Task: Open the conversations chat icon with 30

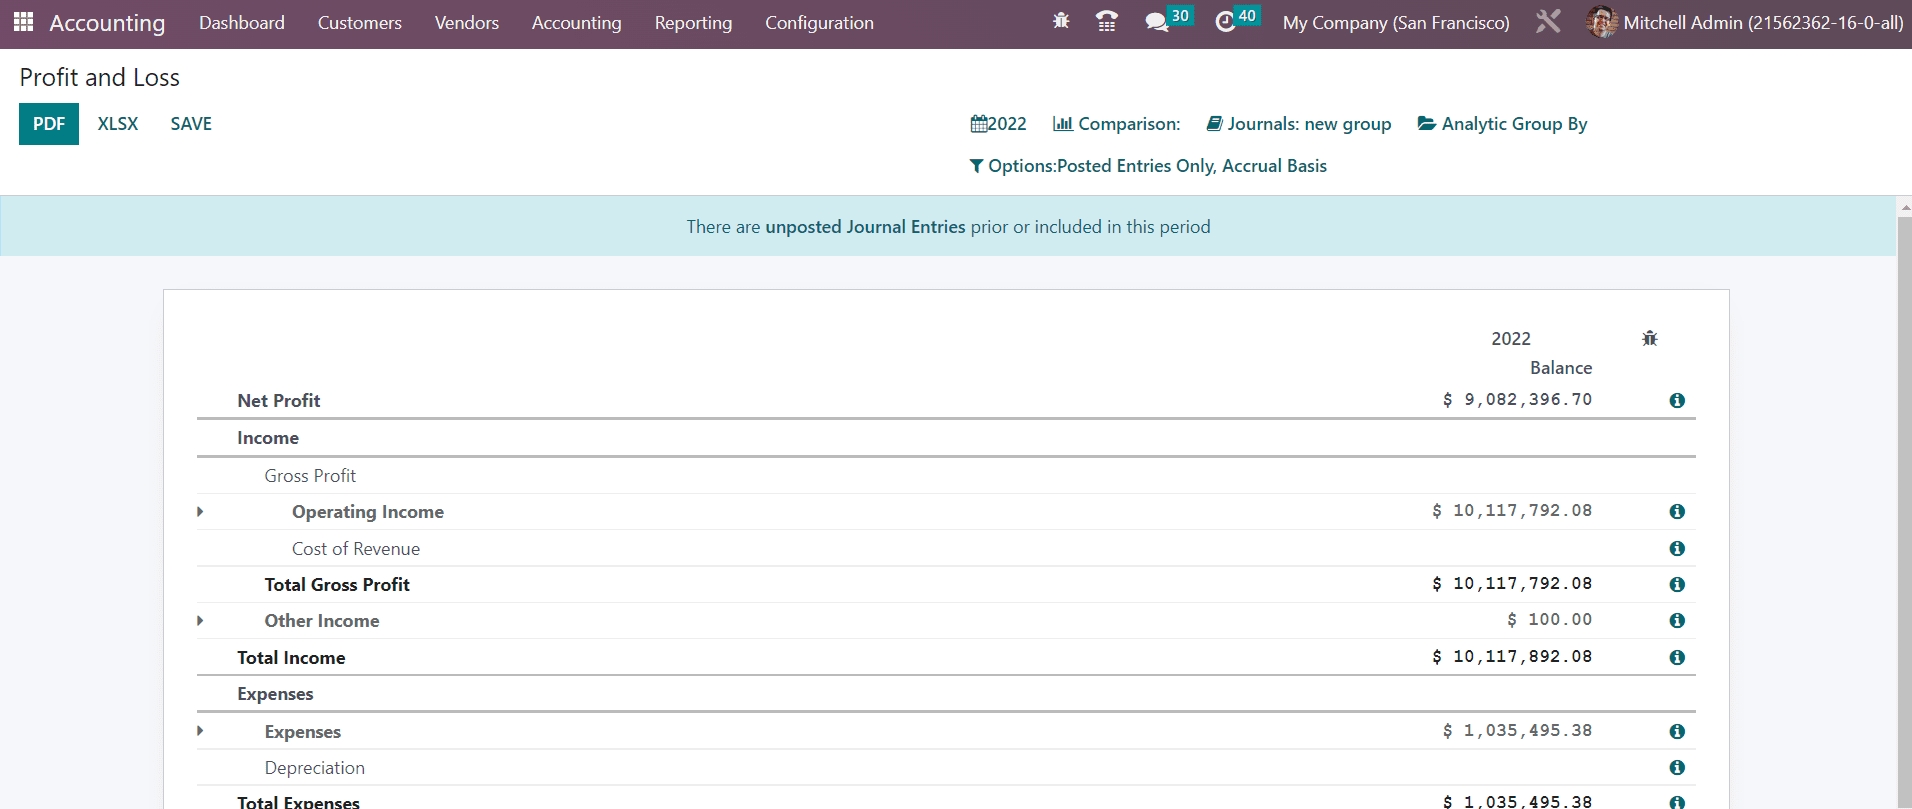Action: 1158,22
